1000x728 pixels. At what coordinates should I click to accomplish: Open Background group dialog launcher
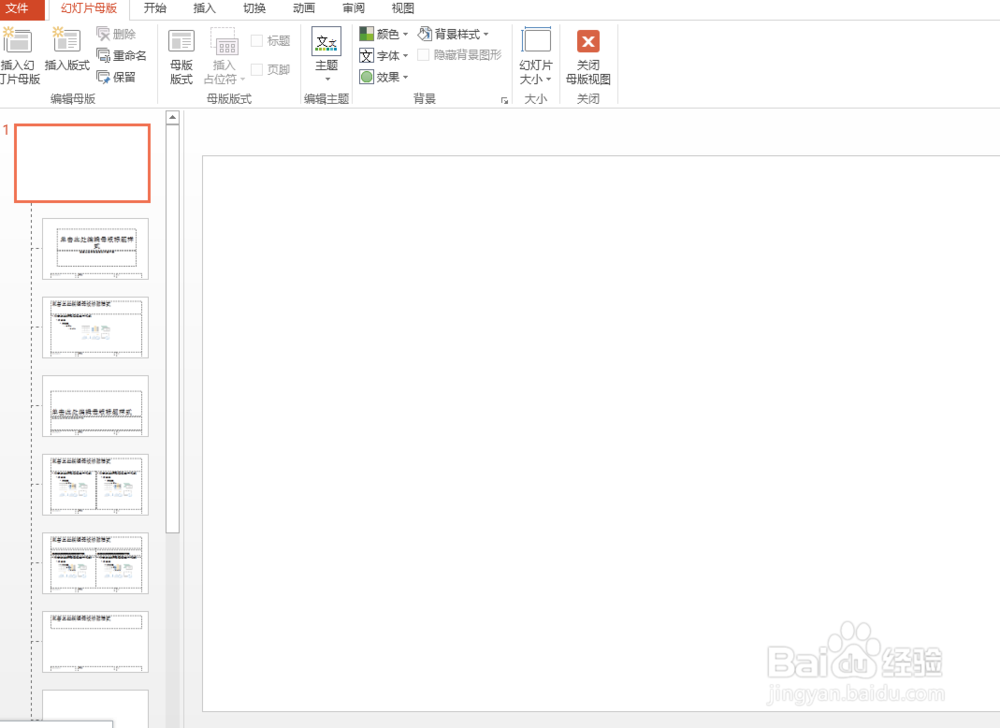click(504, 100)
